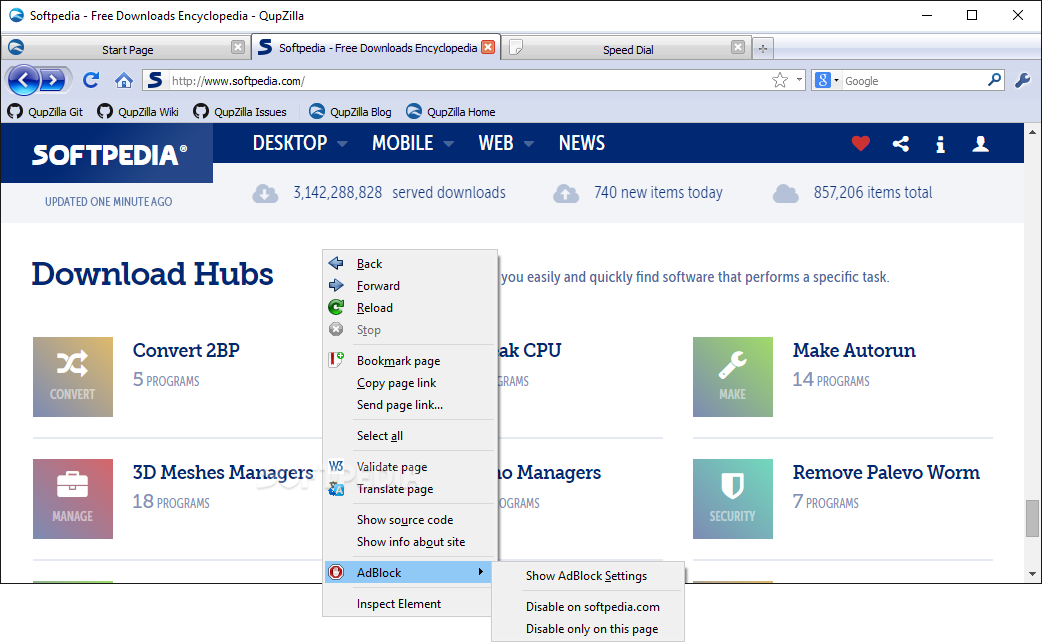Close the Softpedia tab
The image size is (1042, 642).
click(488, 47)
